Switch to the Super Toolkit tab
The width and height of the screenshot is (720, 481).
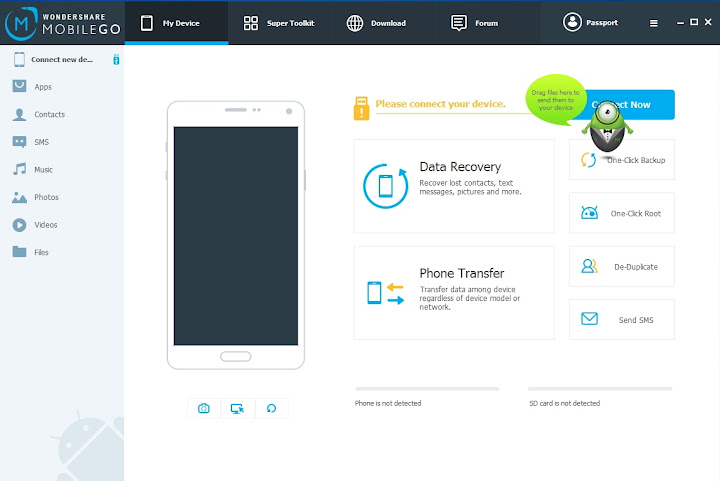279,22
